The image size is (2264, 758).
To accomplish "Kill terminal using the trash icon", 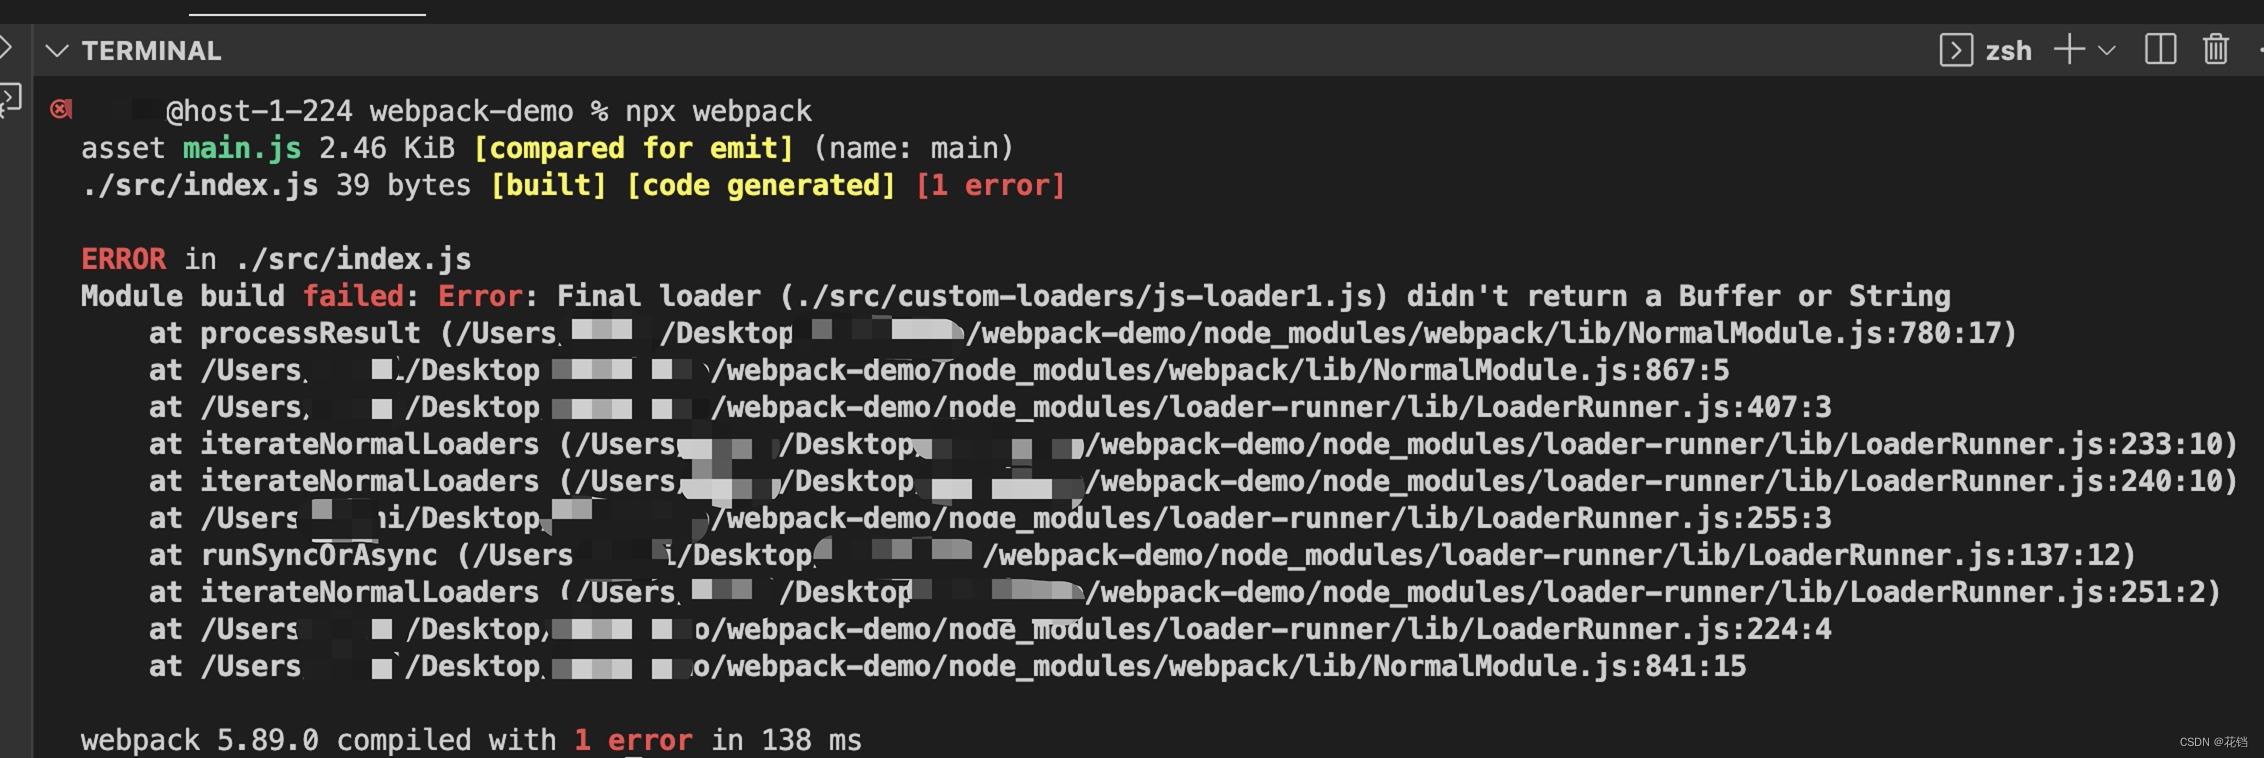I will point(2216,50).
